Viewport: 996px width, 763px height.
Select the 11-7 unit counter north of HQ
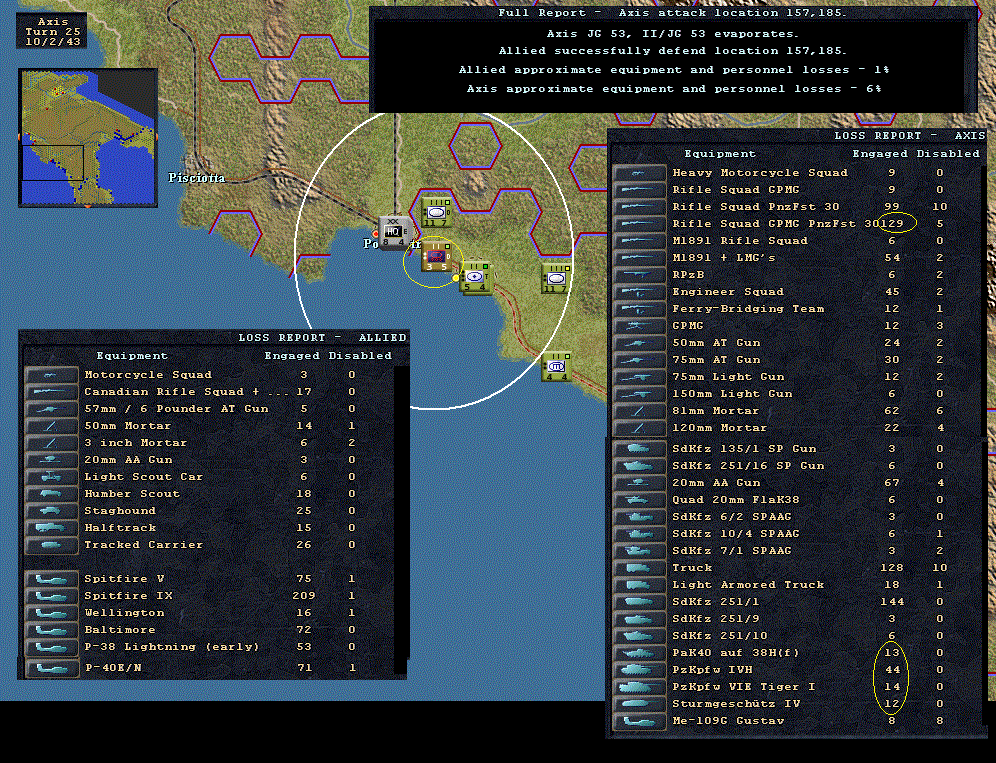(436, 212)
